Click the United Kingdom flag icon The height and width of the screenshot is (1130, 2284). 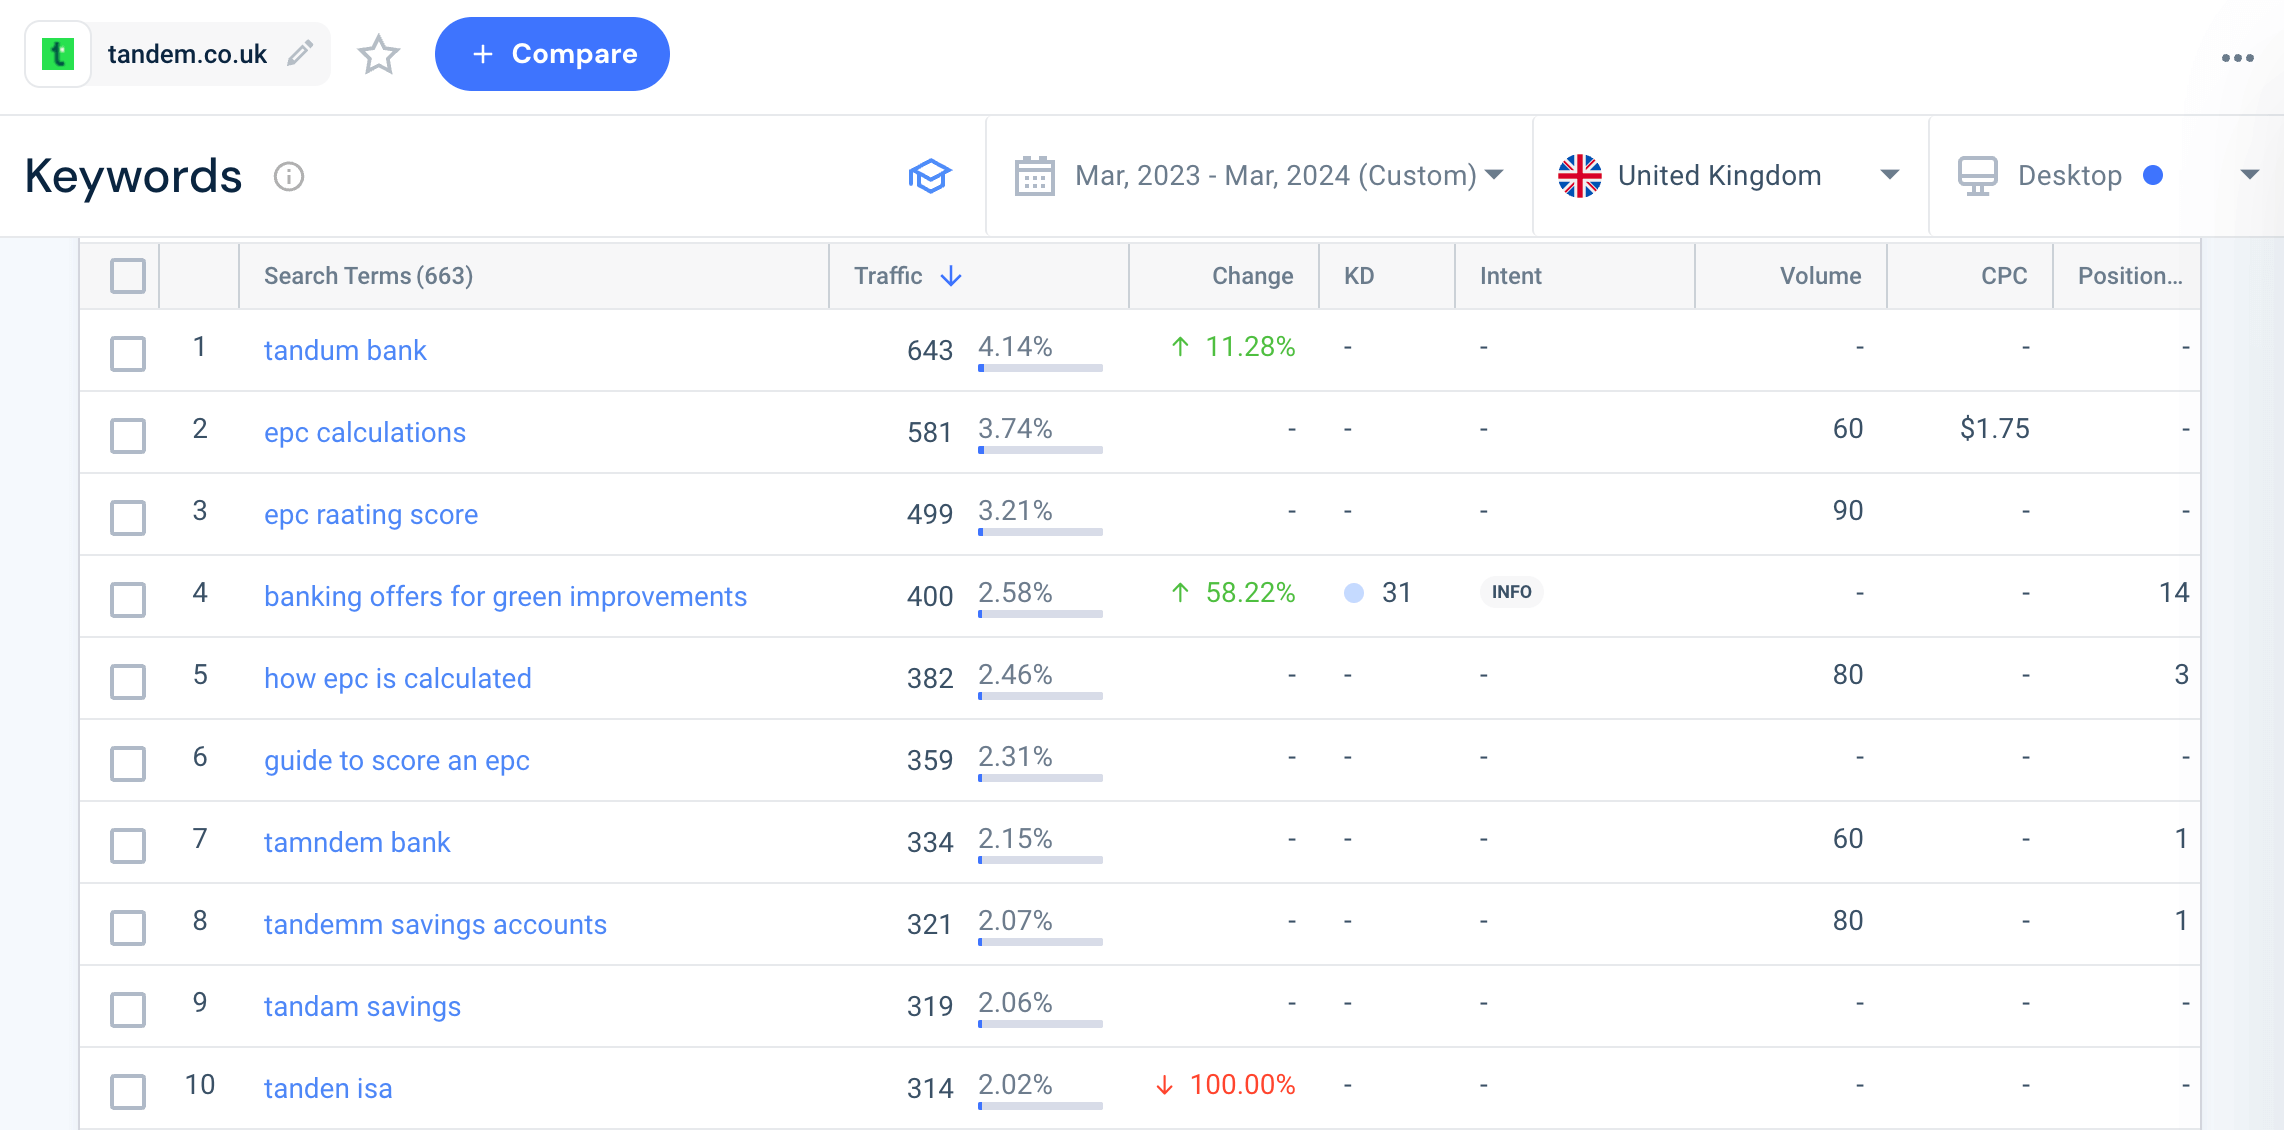[1580, 175]
